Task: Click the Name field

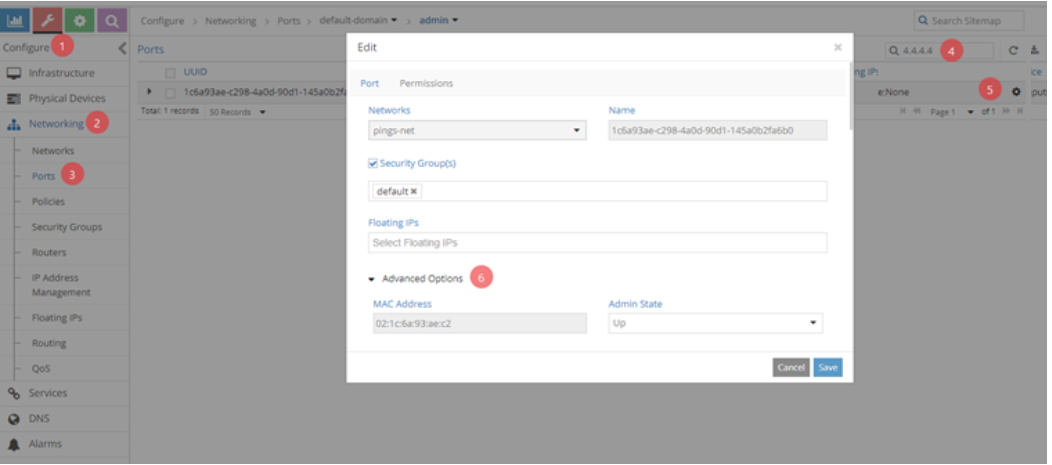Action: pos(718,130)
